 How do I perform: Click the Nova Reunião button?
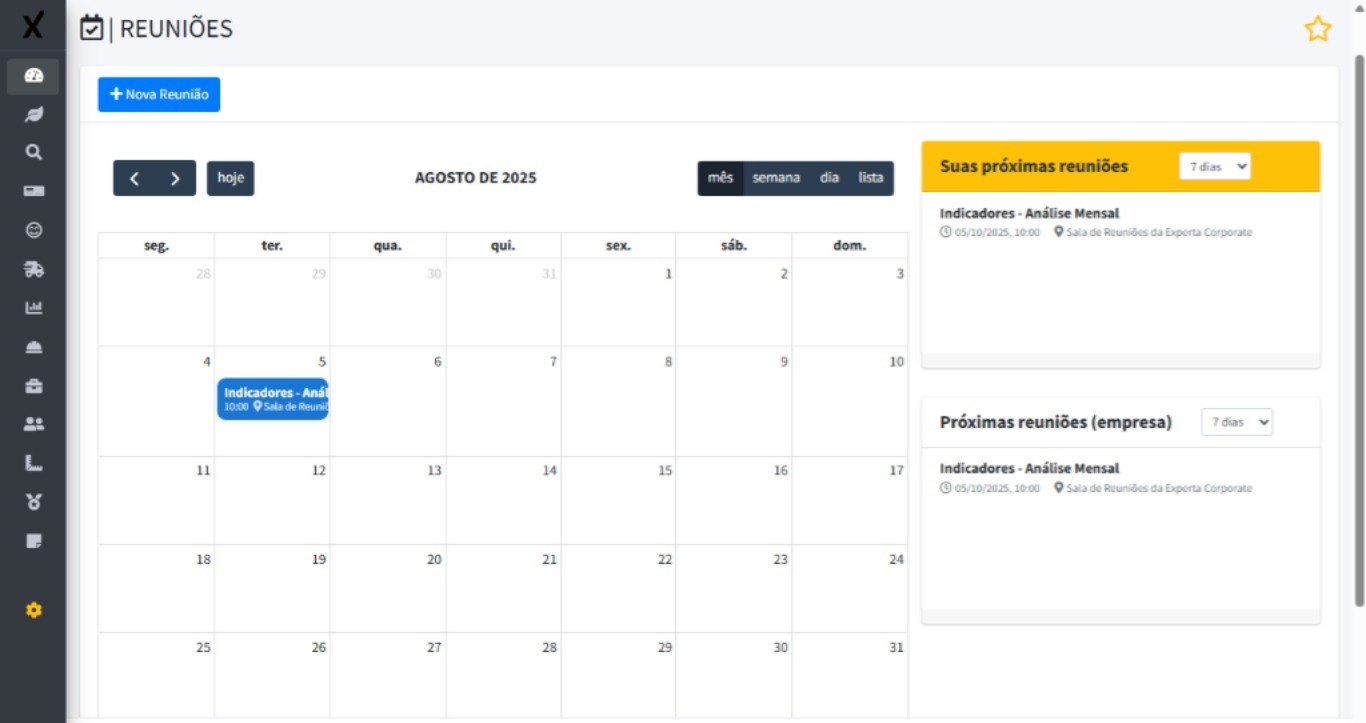point(158,94)
